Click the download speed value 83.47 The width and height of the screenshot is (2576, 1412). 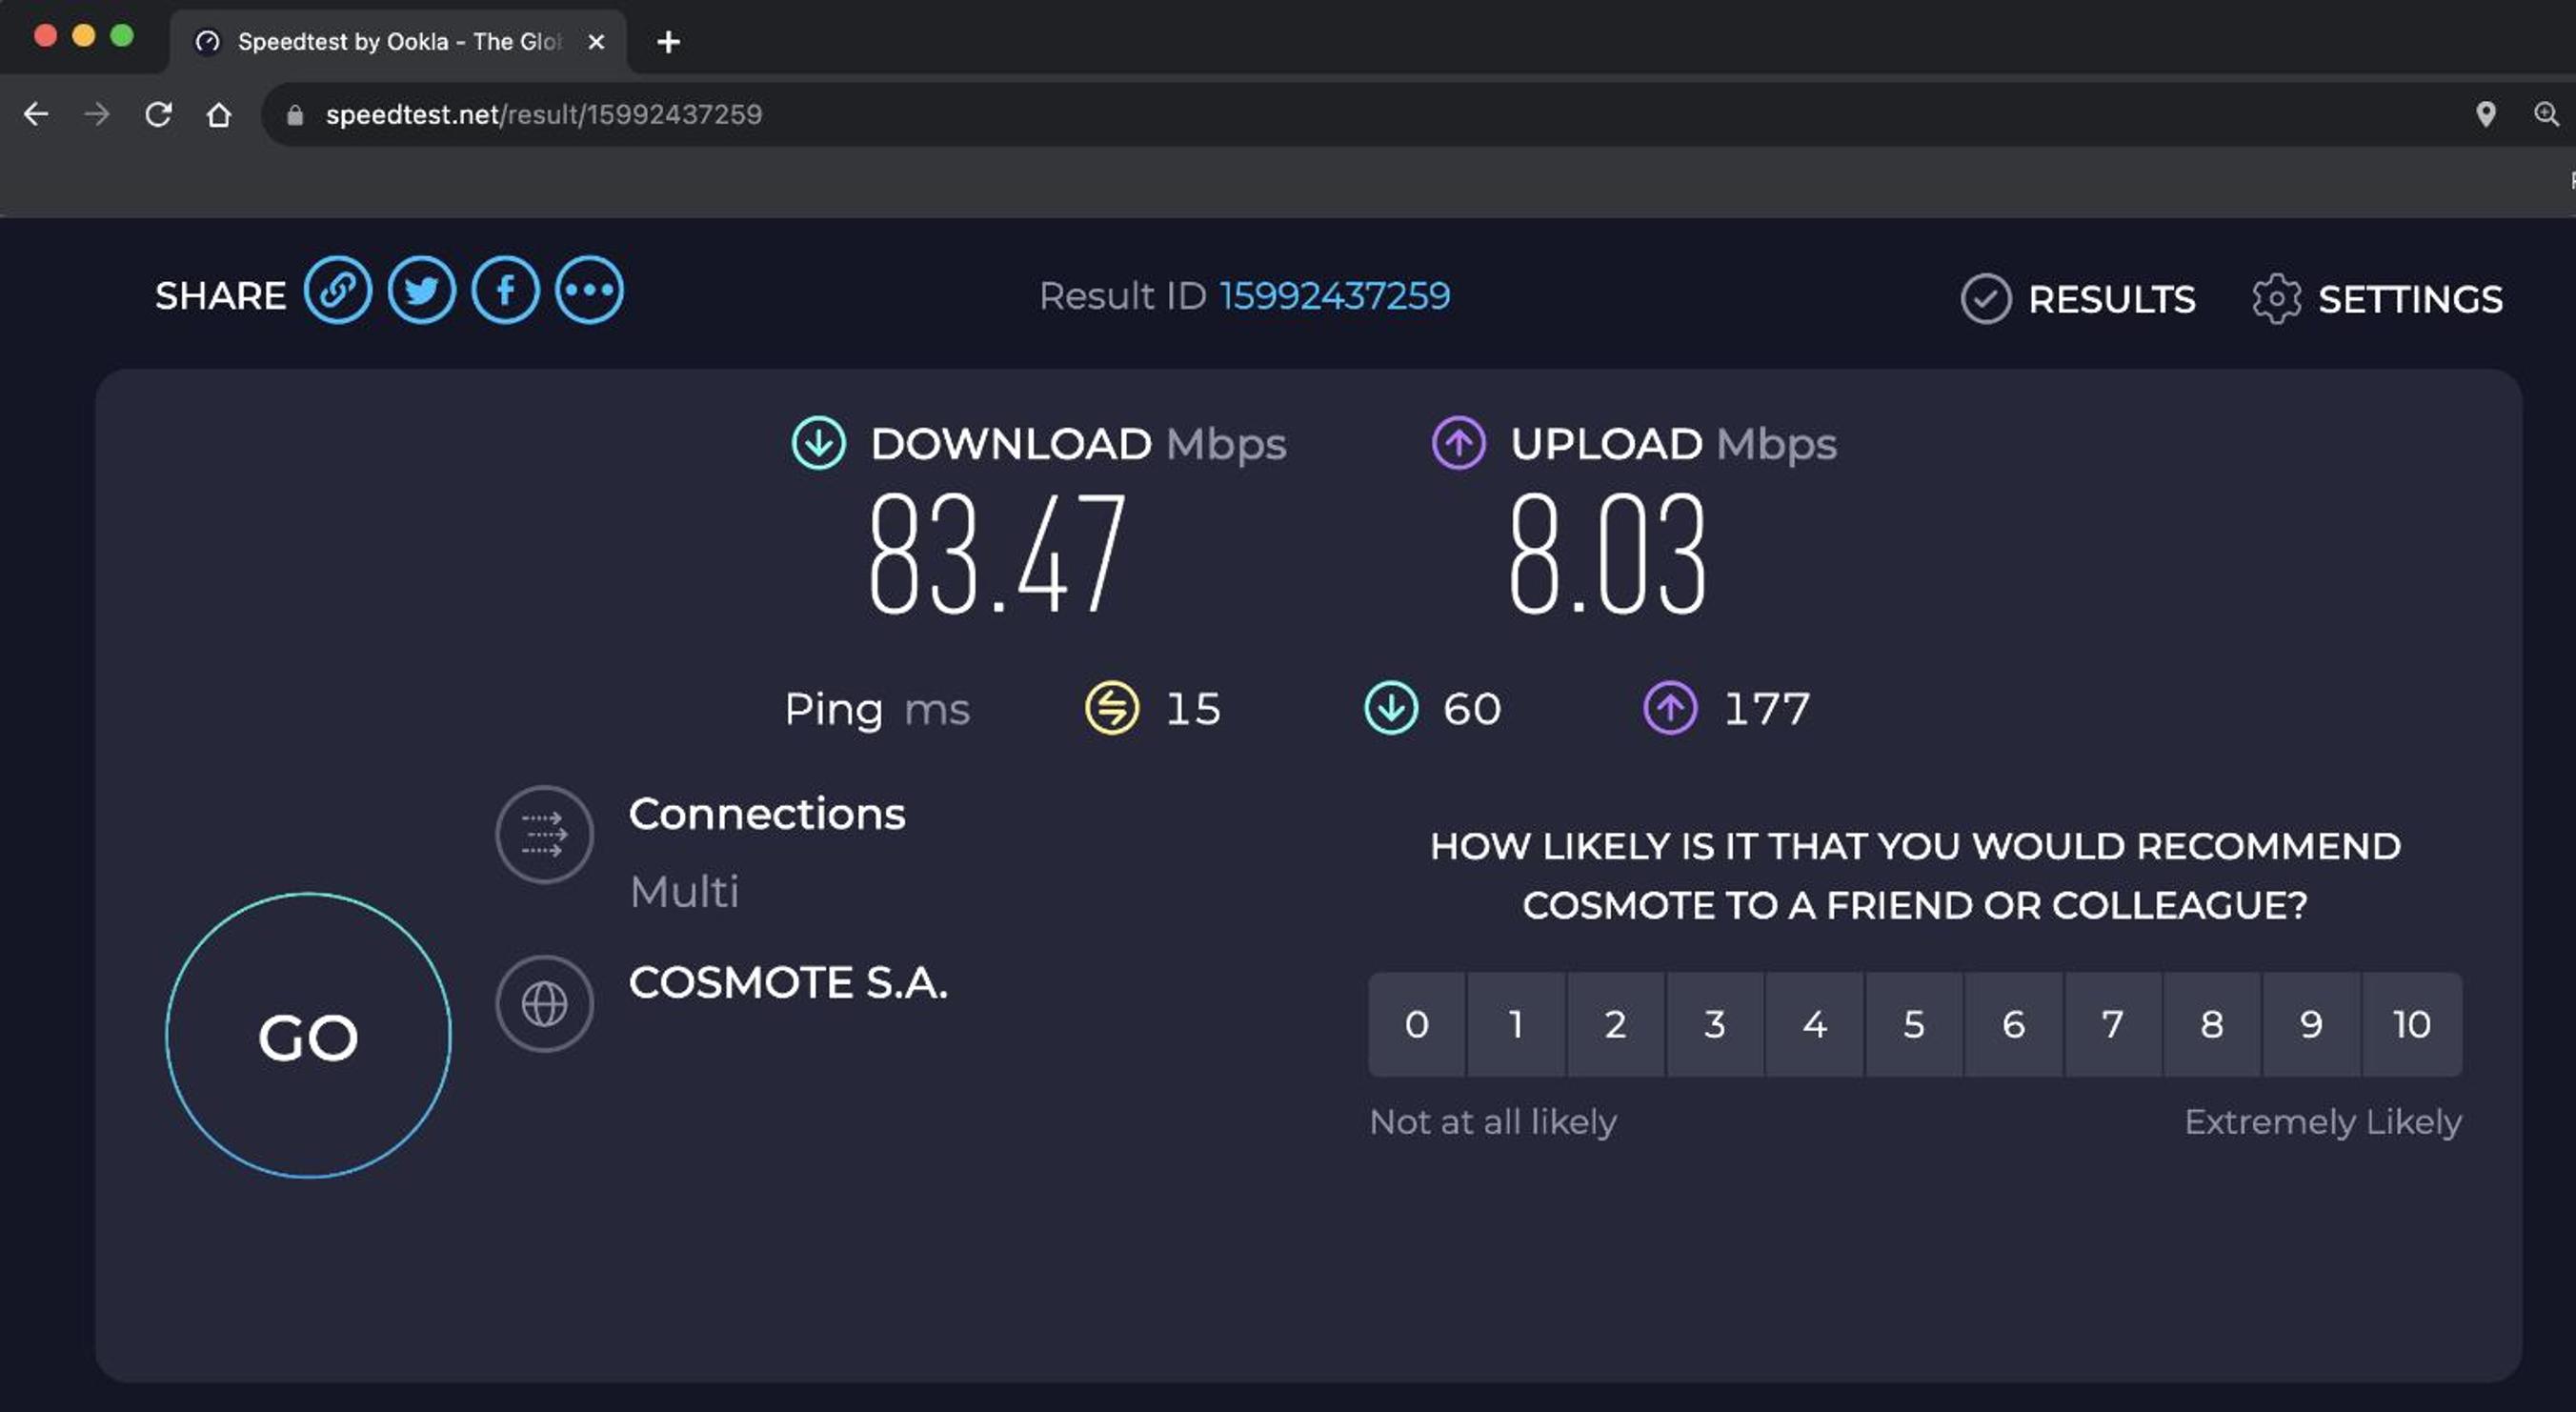(x=997, y=553)
